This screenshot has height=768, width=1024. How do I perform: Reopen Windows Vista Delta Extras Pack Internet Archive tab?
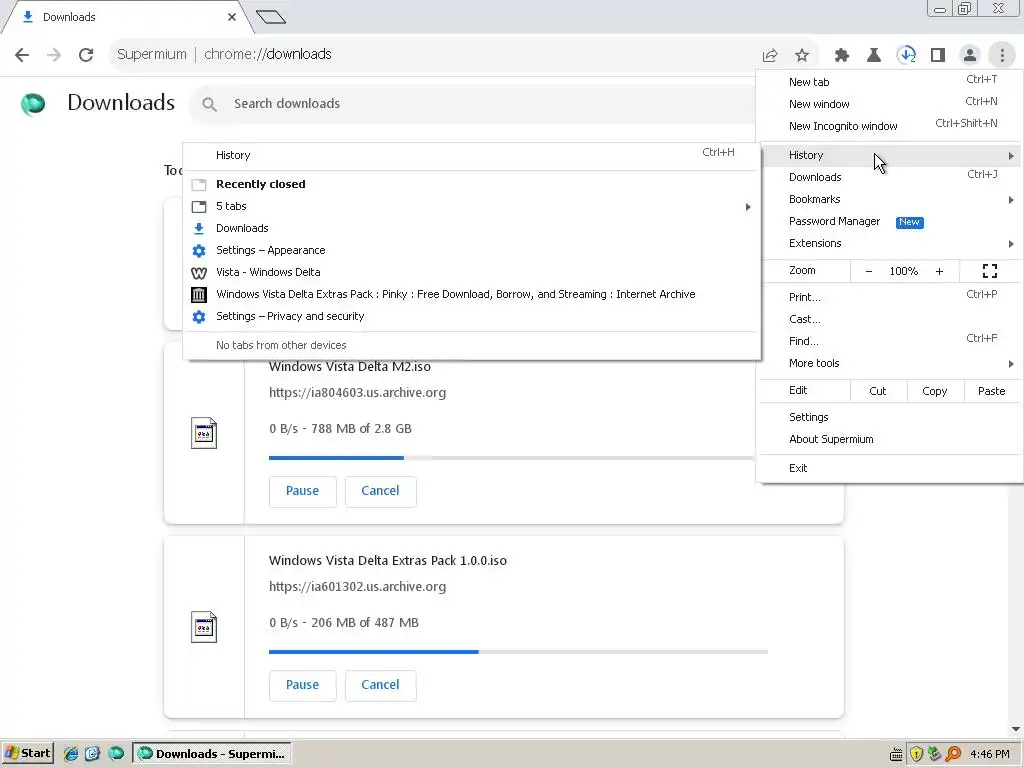472,295
